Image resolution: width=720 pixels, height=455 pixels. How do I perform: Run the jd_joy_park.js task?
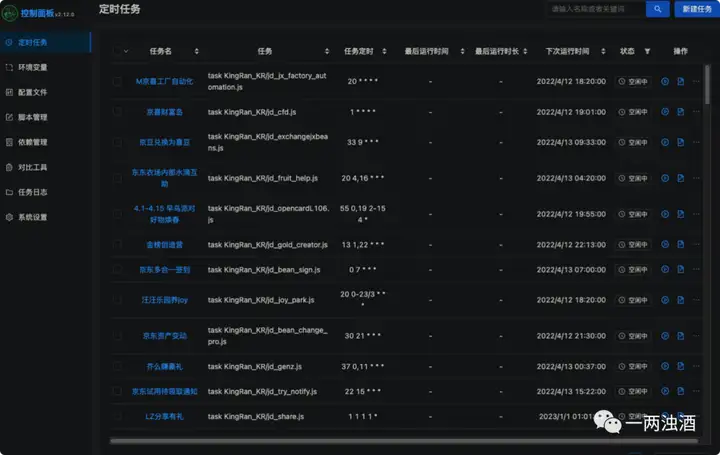tap(665, 300)
